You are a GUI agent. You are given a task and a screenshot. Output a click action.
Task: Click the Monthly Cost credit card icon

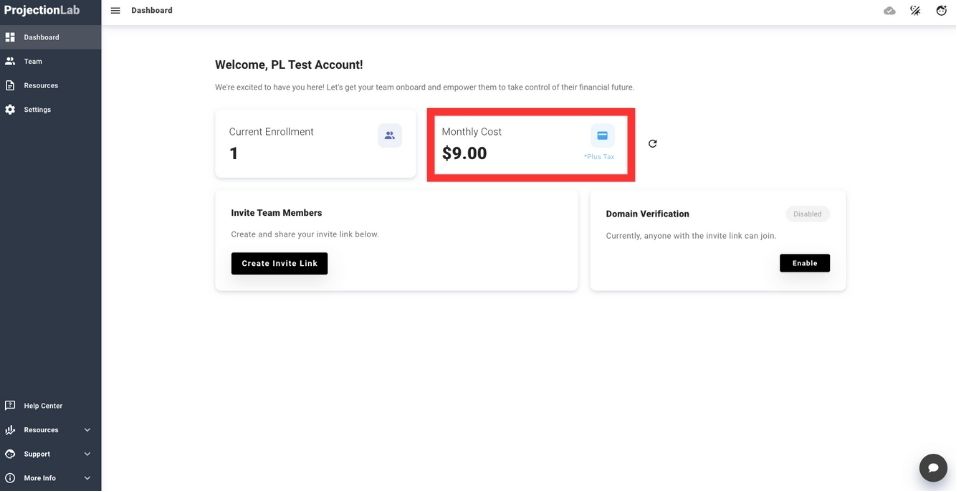602,135
